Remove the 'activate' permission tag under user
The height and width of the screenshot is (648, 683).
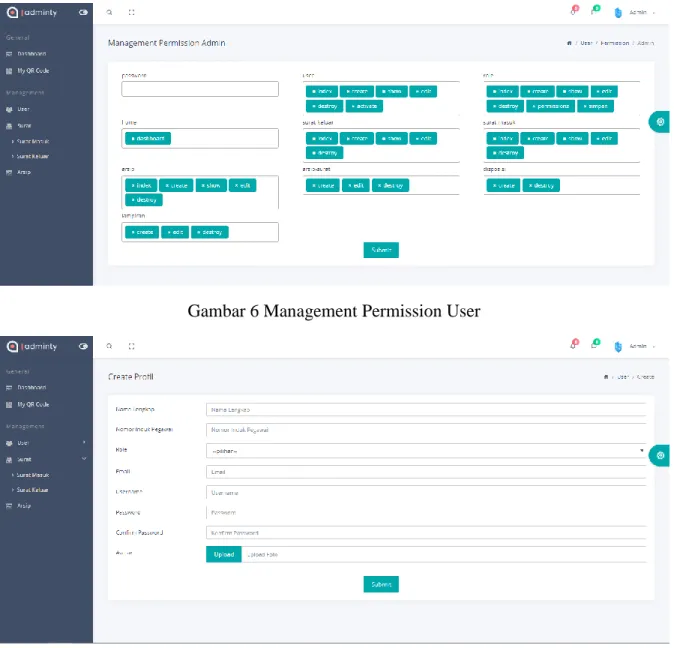click(353, 106)
